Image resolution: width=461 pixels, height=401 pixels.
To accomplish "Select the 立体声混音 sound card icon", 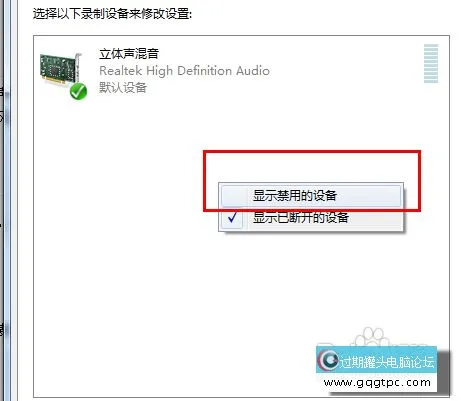I will [x=61, y=70].
